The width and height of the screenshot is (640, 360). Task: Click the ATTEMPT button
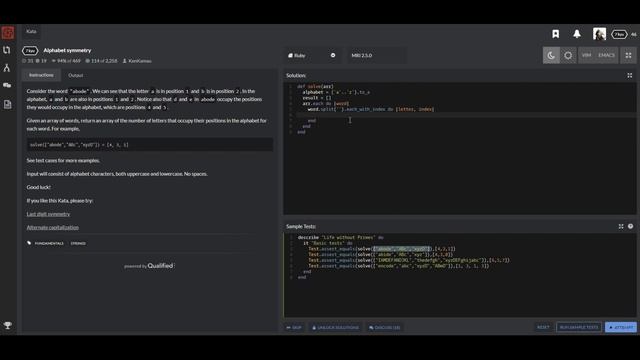point(621,327)
